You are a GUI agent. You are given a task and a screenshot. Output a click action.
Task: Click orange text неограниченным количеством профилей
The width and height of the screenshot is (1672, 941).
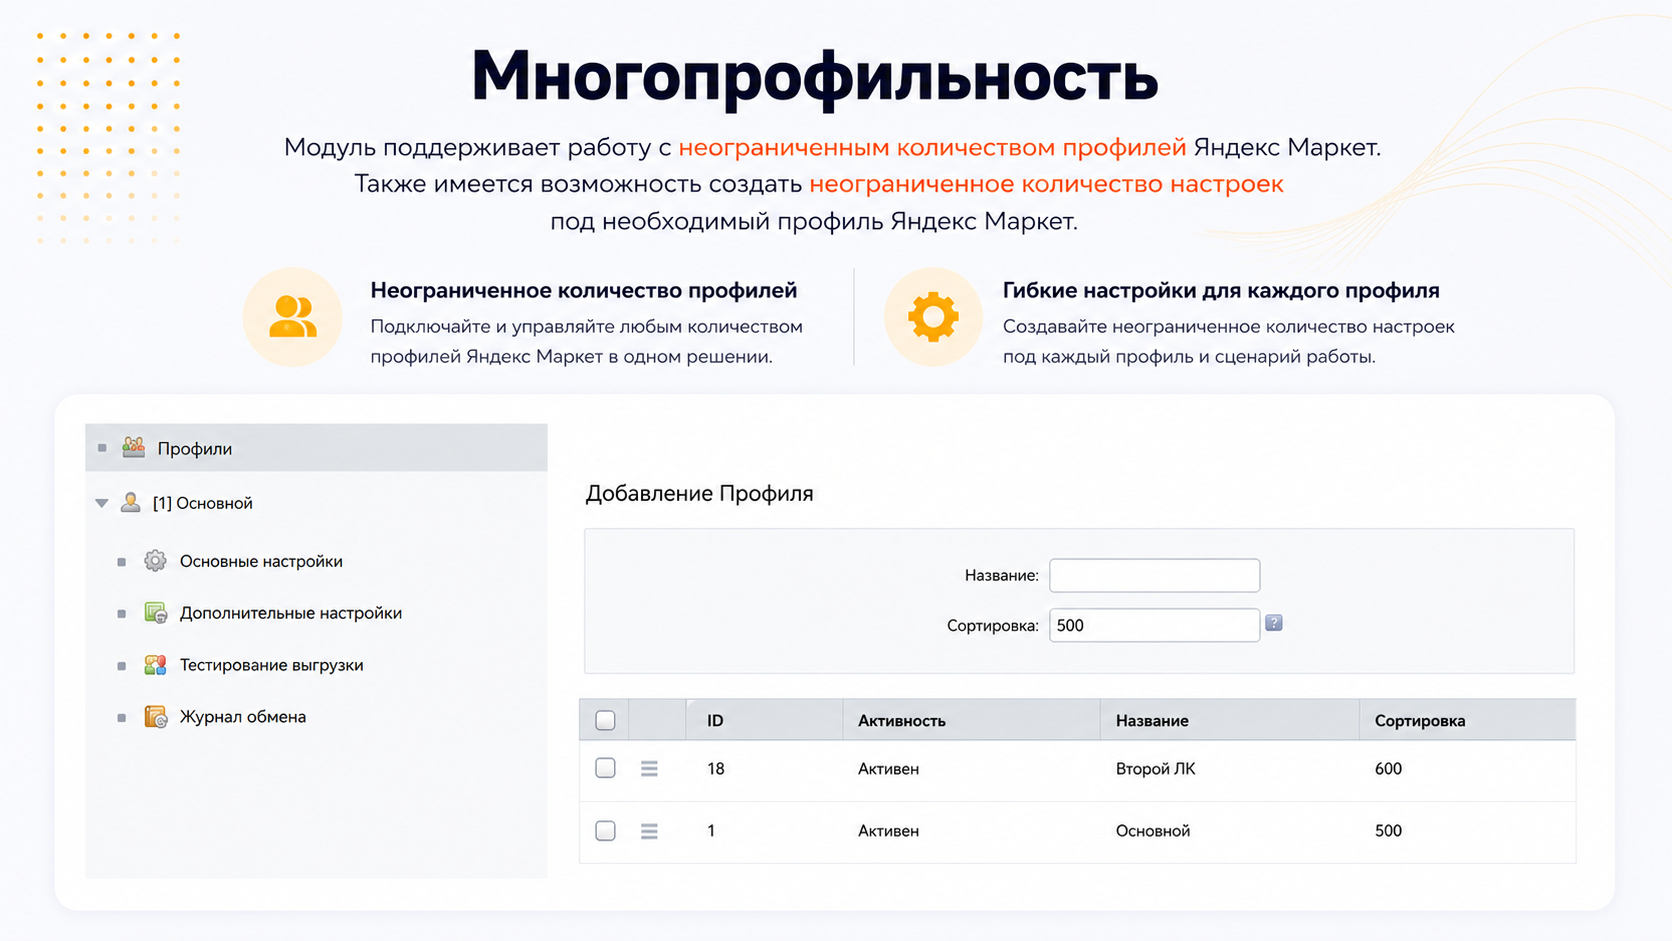(932, 147)
